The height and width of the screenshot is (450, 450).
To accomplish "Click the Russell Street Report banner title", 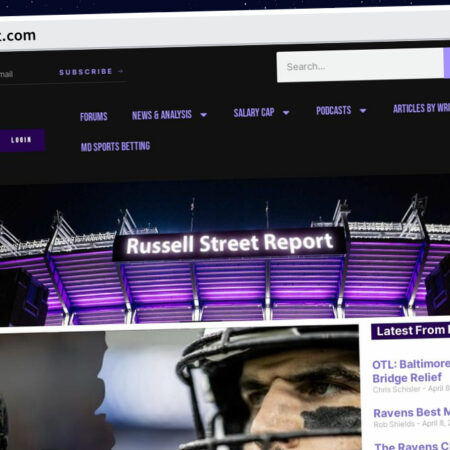I will [x=230, y=244].
